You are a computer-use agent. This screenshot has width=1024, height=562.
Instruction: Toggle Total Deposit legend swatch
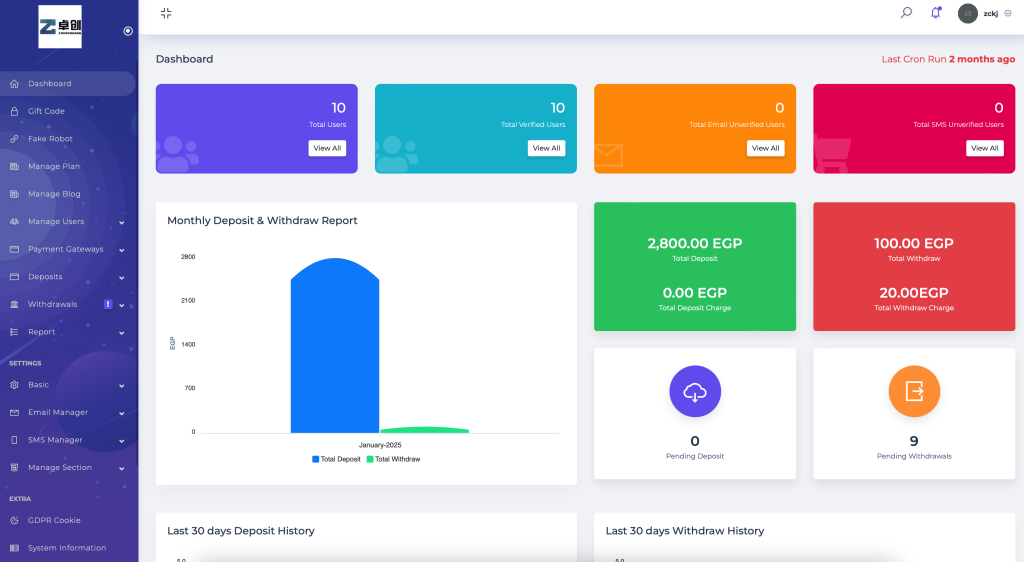click(315, 459)
